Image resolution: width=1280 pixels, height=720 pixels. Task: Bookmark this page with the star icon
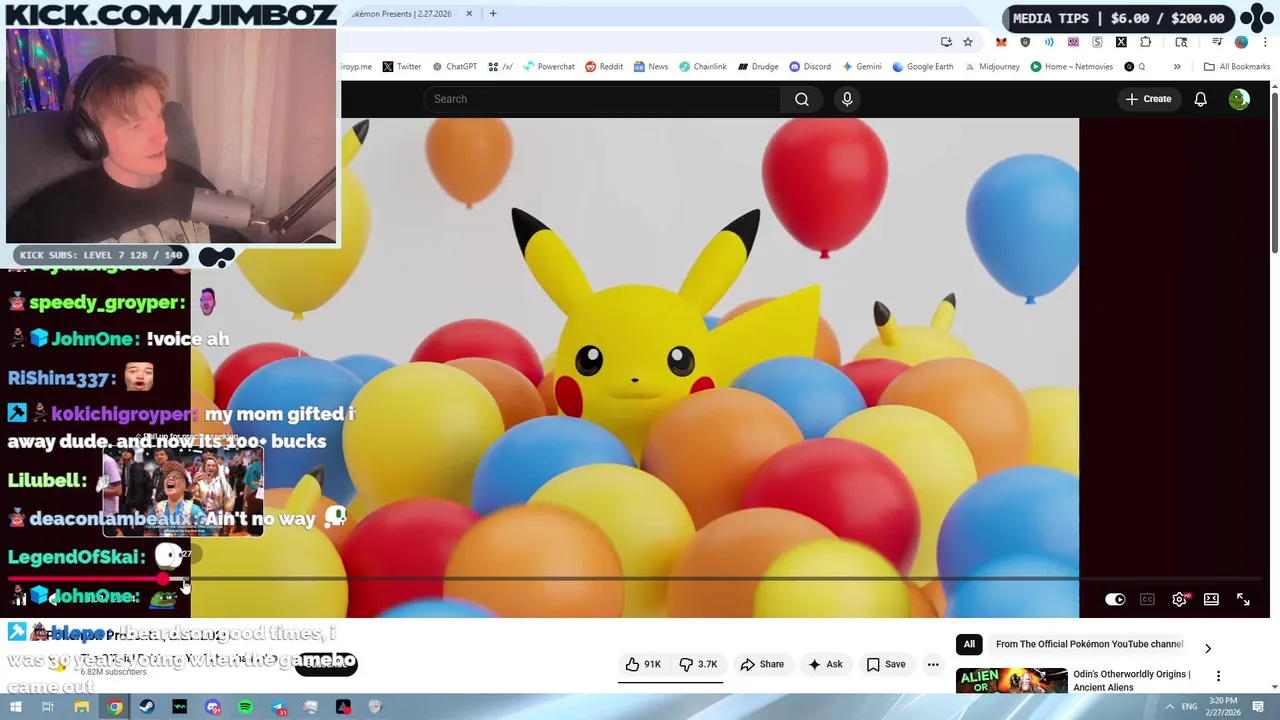(968, 42)
